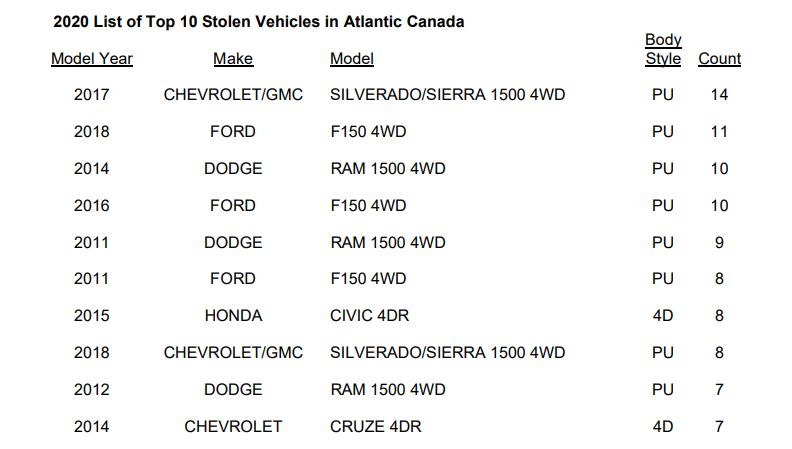Select the F150 4WD model in 2016 row
The image size is (792, 449).
tap(368, 206)
